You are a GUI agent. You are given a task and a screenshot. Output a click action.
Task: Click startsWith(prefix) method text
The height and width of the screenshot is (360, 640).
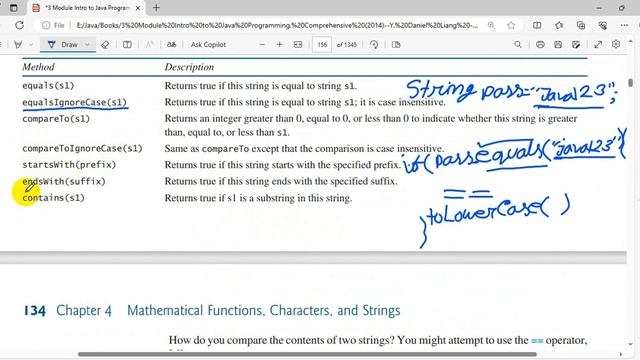(x=69, y=164)
